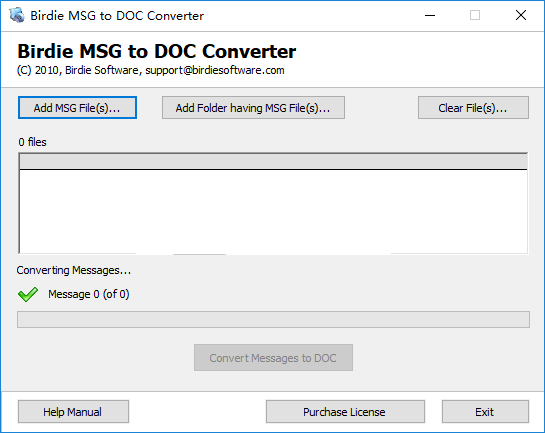The width and height of the screenshot is (545, 433).
Task: Clear File(s) from the list
Action: coord(473,108)
